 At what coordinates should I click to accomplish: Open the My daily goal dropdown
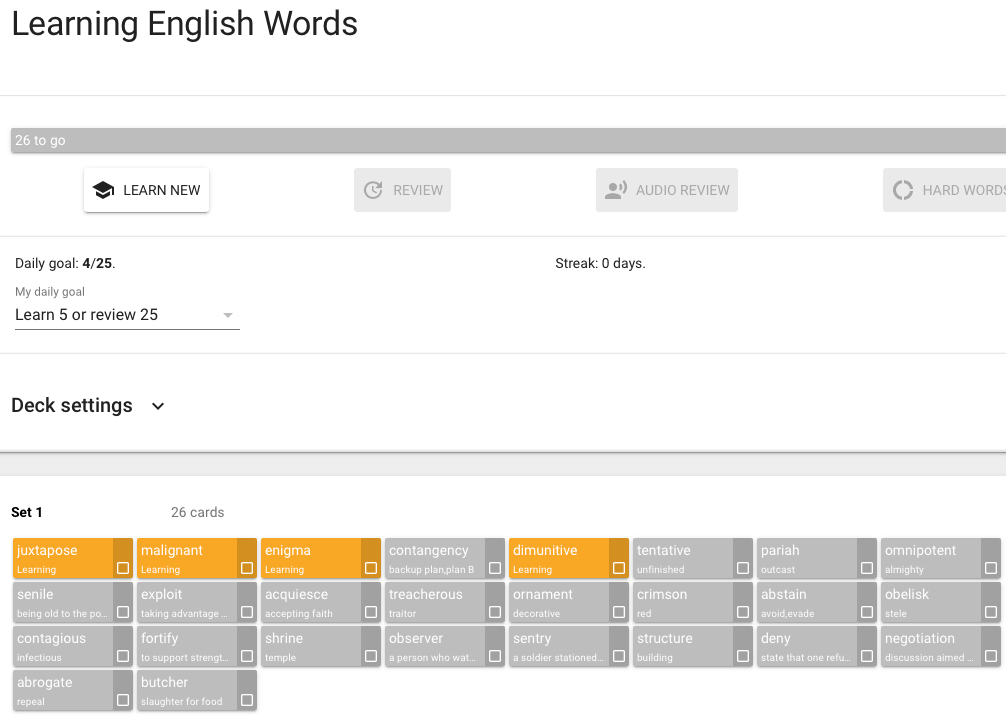(126, 315)
